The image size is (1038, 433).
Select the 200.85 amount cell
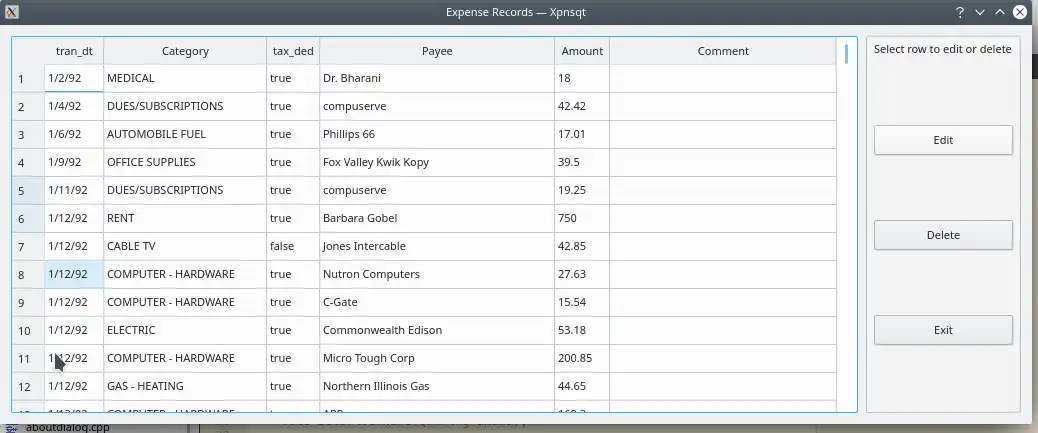[x=582, y=358]
